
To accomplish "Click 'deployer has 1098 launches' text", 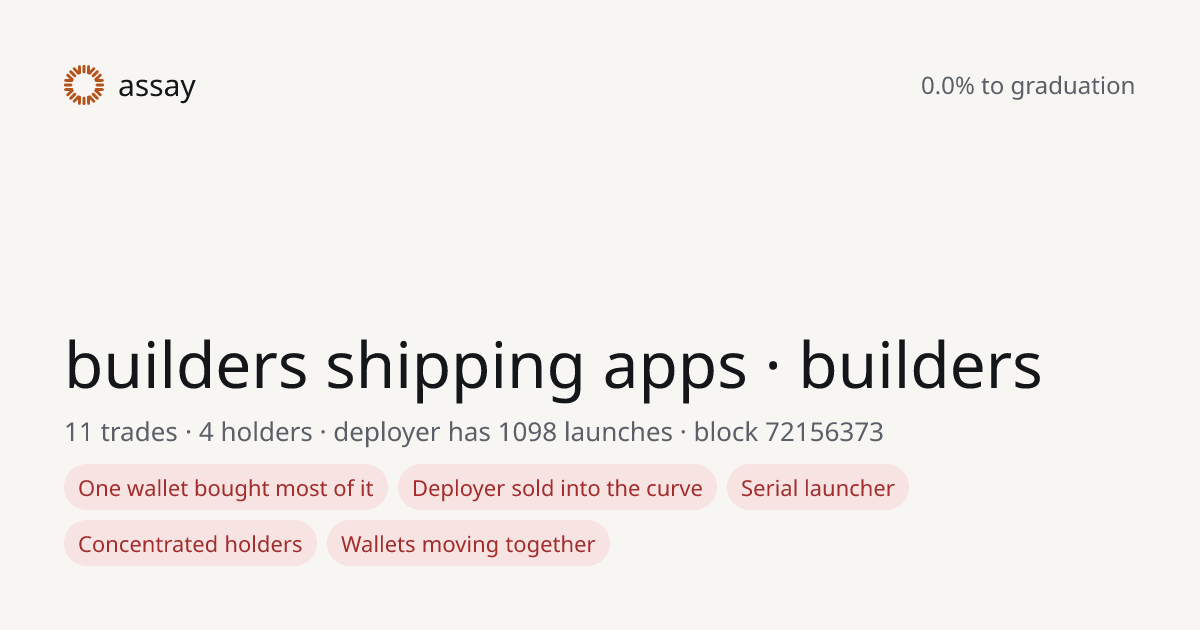I will 503,433.
